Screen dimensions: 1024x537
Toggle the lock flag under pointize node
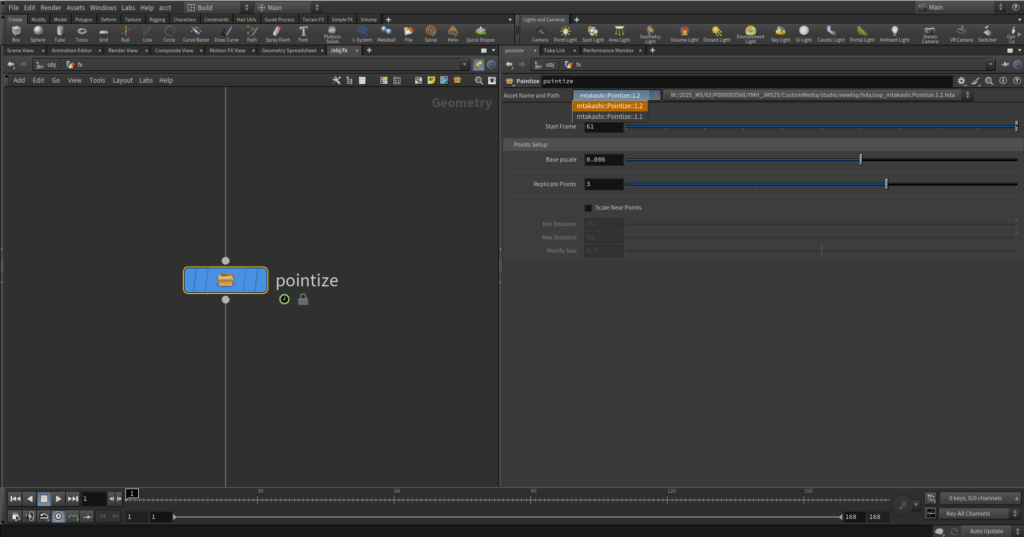[x=303, y=299]
